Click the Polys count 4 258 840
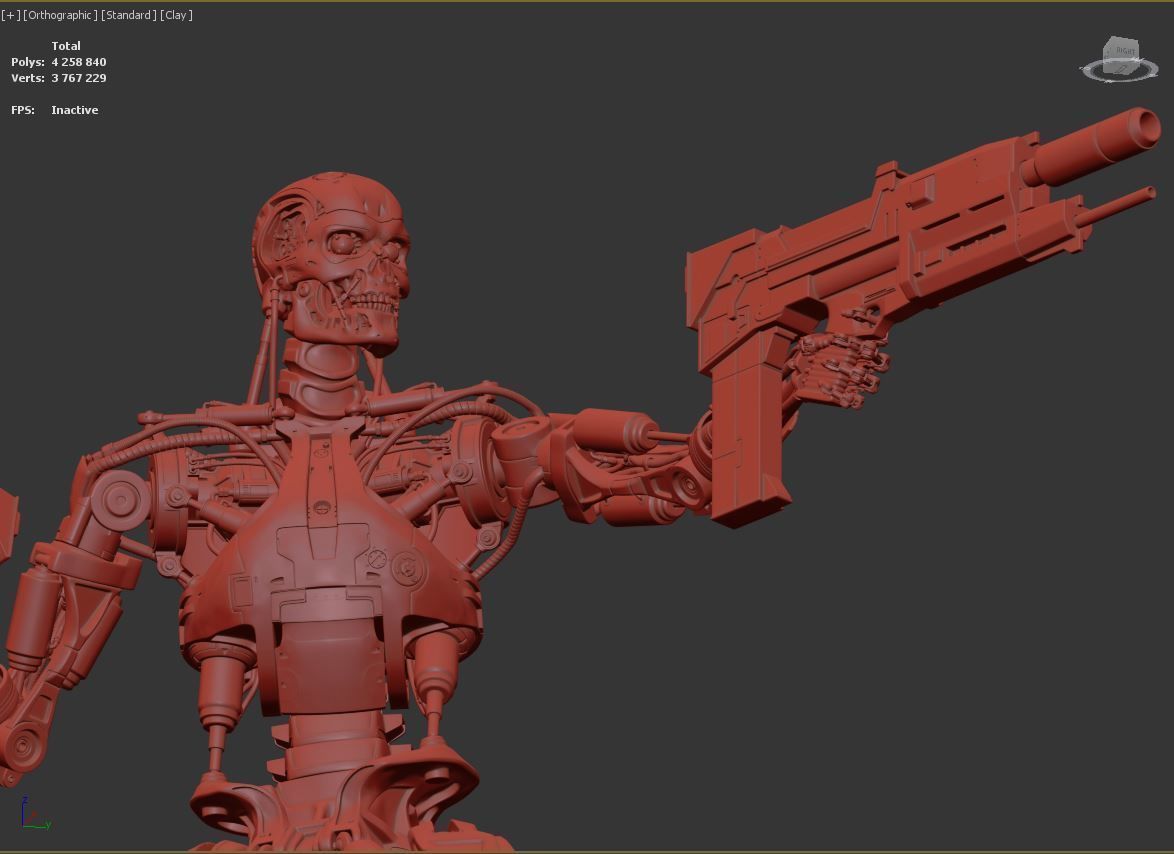1174x854 pixels. pos(79,62)
